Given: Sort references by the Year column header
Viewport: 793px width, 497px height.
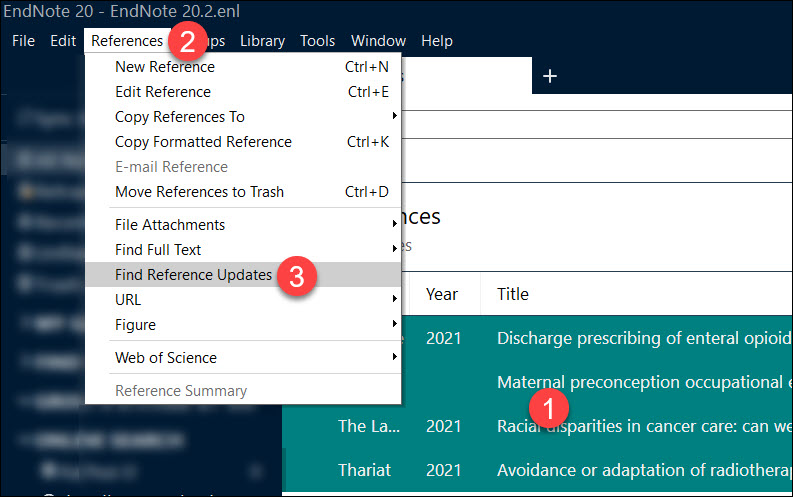Looking at the screenshot, I should point(442,294).
